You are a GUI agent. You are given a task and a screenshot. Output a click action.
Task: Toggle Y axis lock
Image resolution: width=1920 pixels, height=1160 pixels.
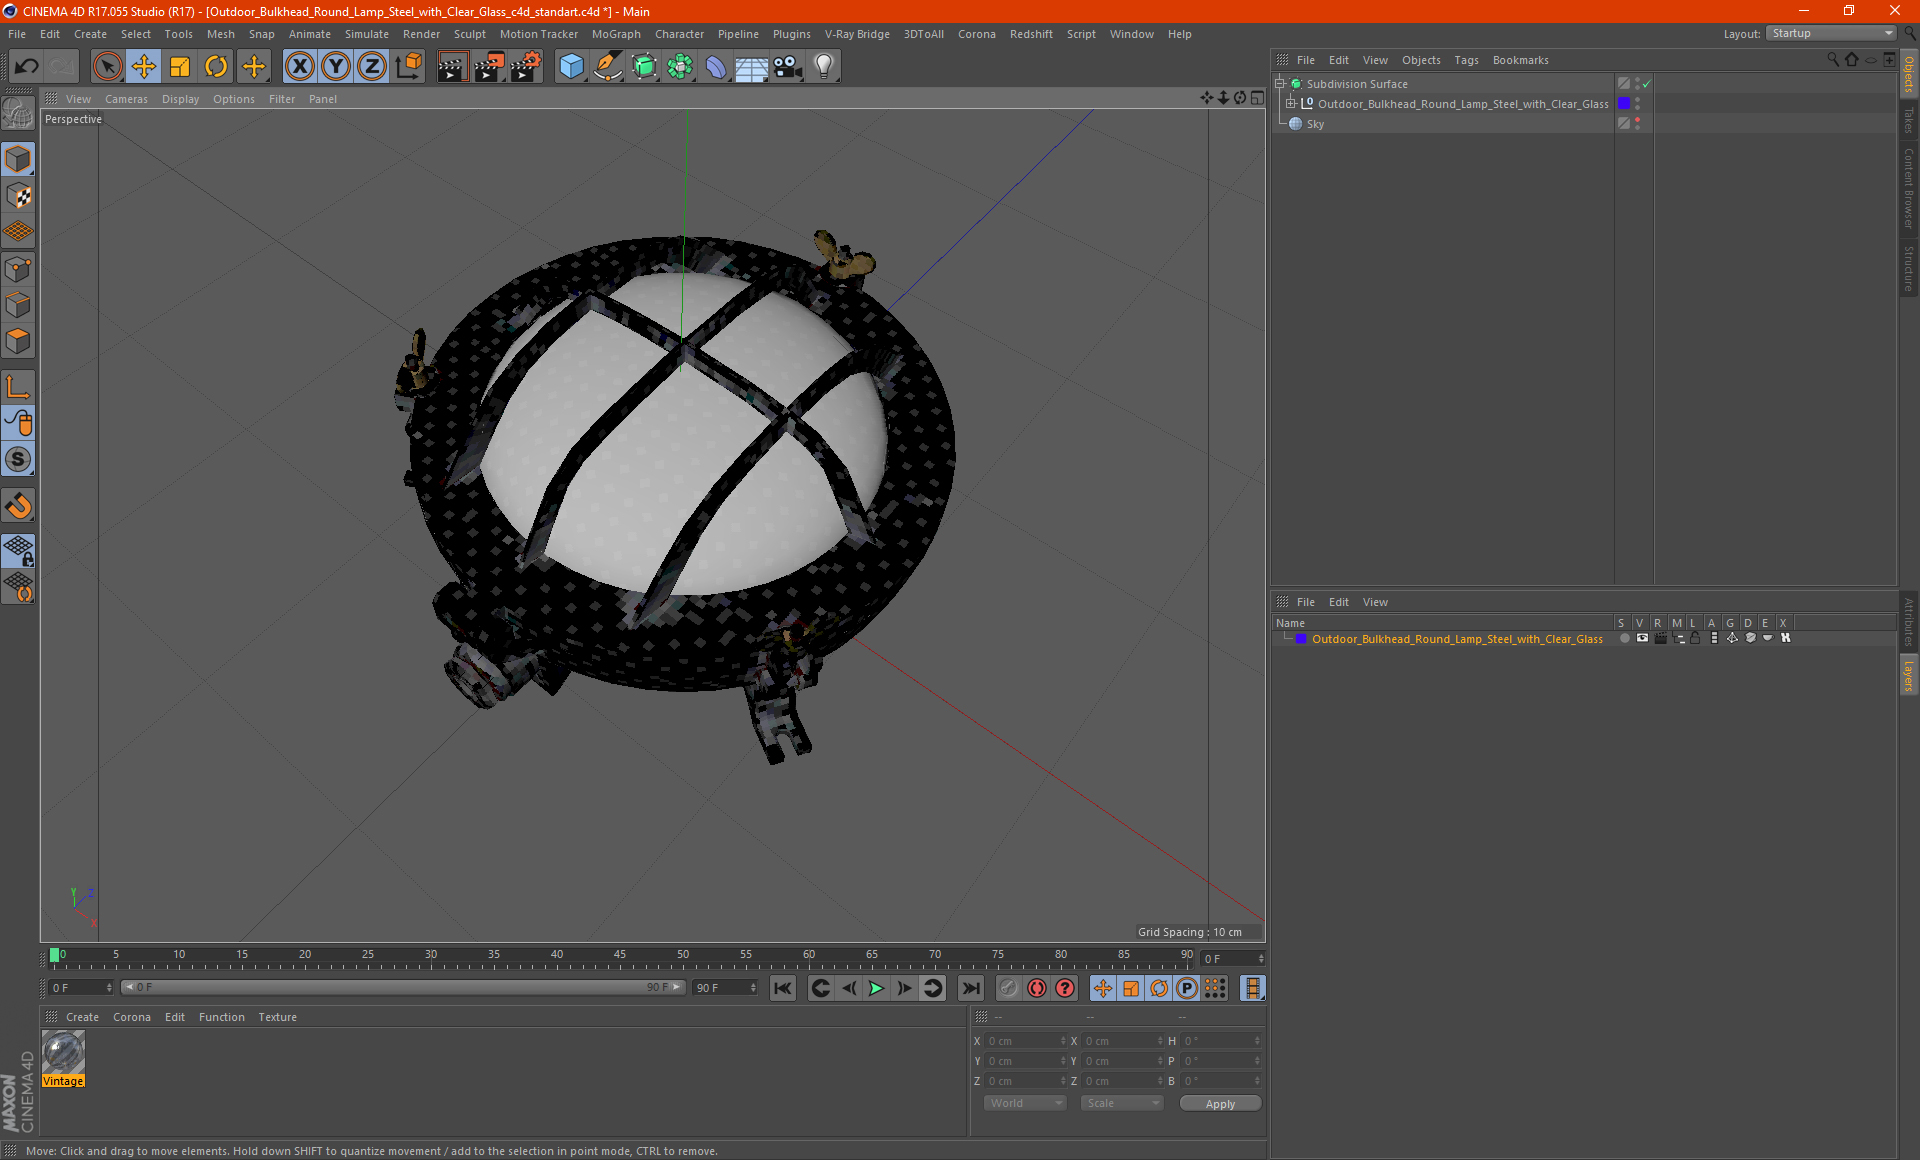pos(336,67)
